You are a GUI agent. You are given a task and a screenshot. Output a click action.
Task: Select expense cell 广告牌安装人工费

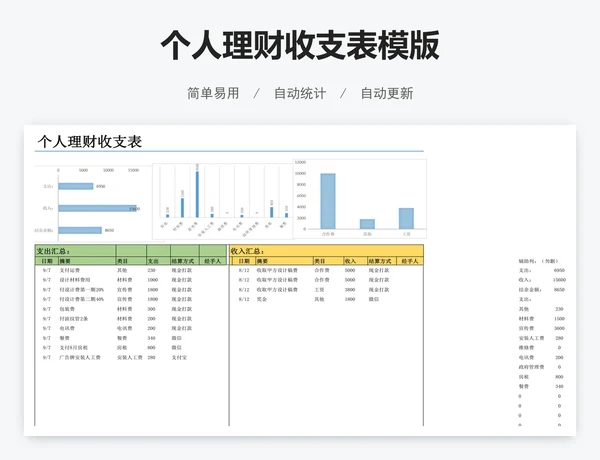tap(80, 357)
